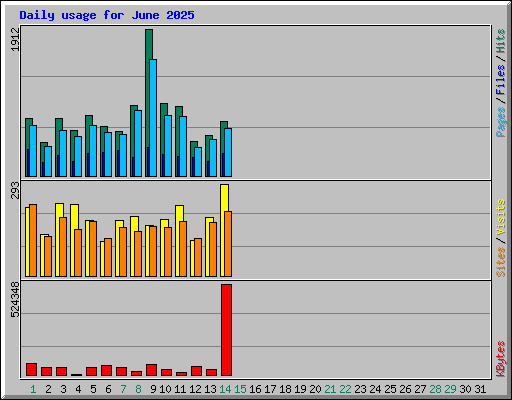Click day 24 on the x-axis

point(375,389)
